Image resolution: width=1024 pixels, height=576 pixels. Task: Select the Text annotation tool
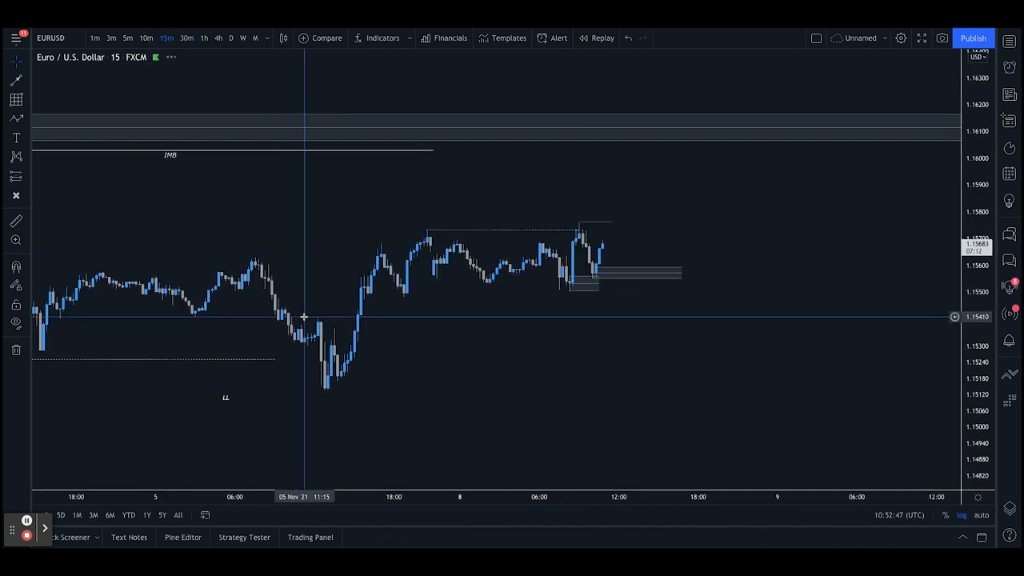tap(16, 138)
